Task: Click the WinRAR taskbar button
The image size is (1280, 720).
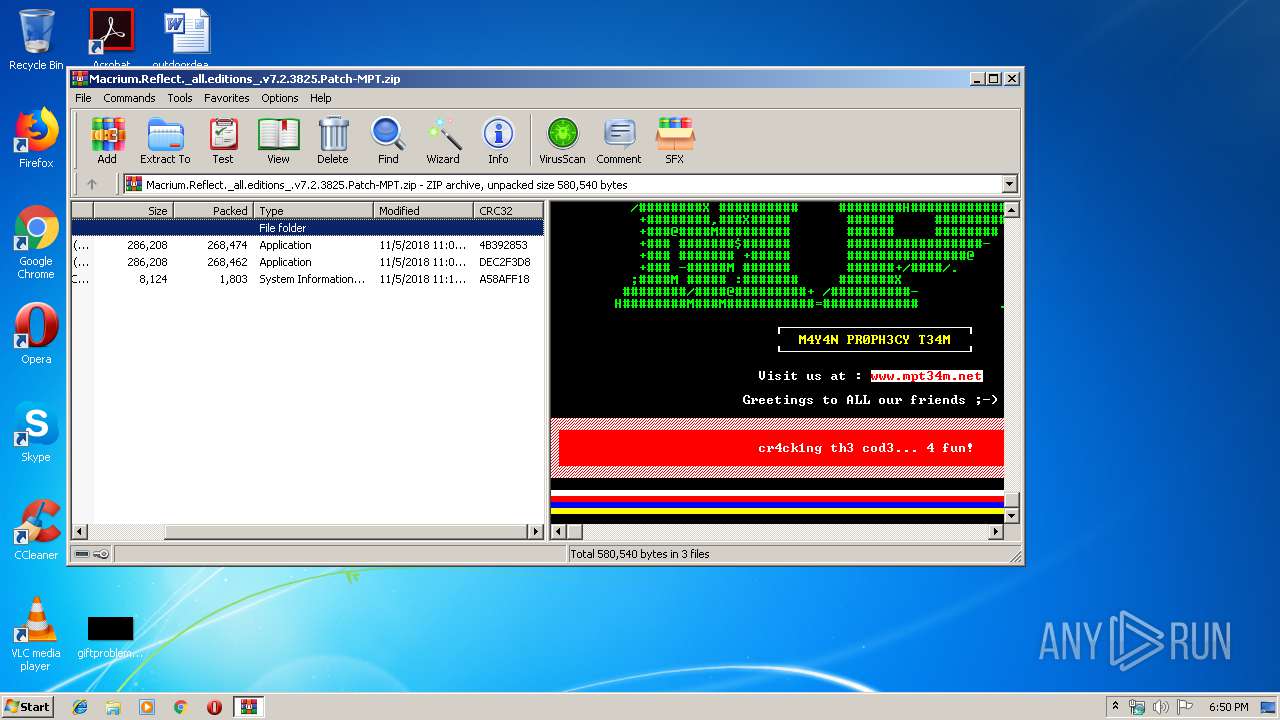Action: [x=248, y=707]
